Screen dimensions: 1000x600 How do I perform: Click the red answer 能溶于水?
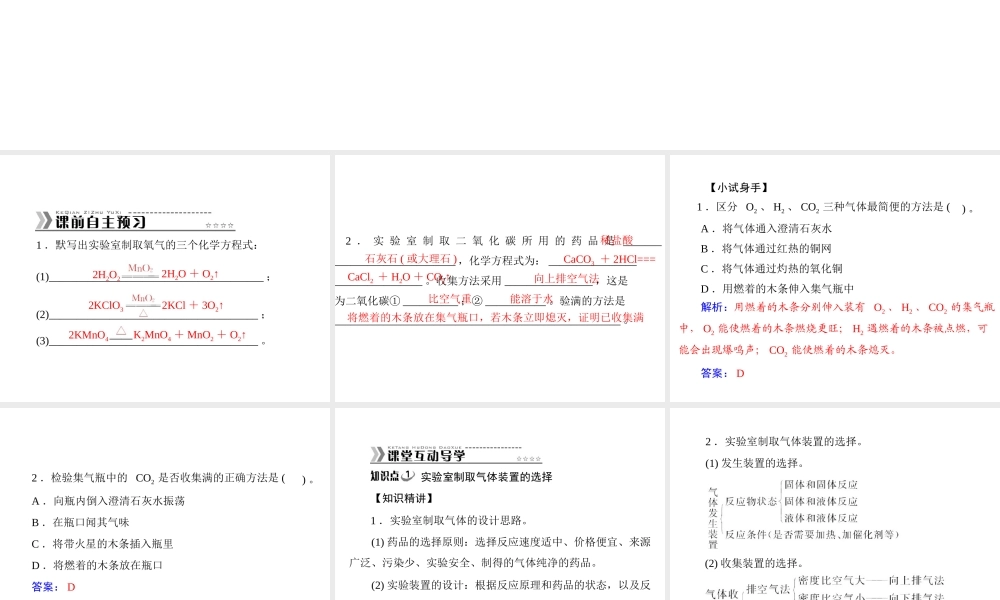[531, 299]
